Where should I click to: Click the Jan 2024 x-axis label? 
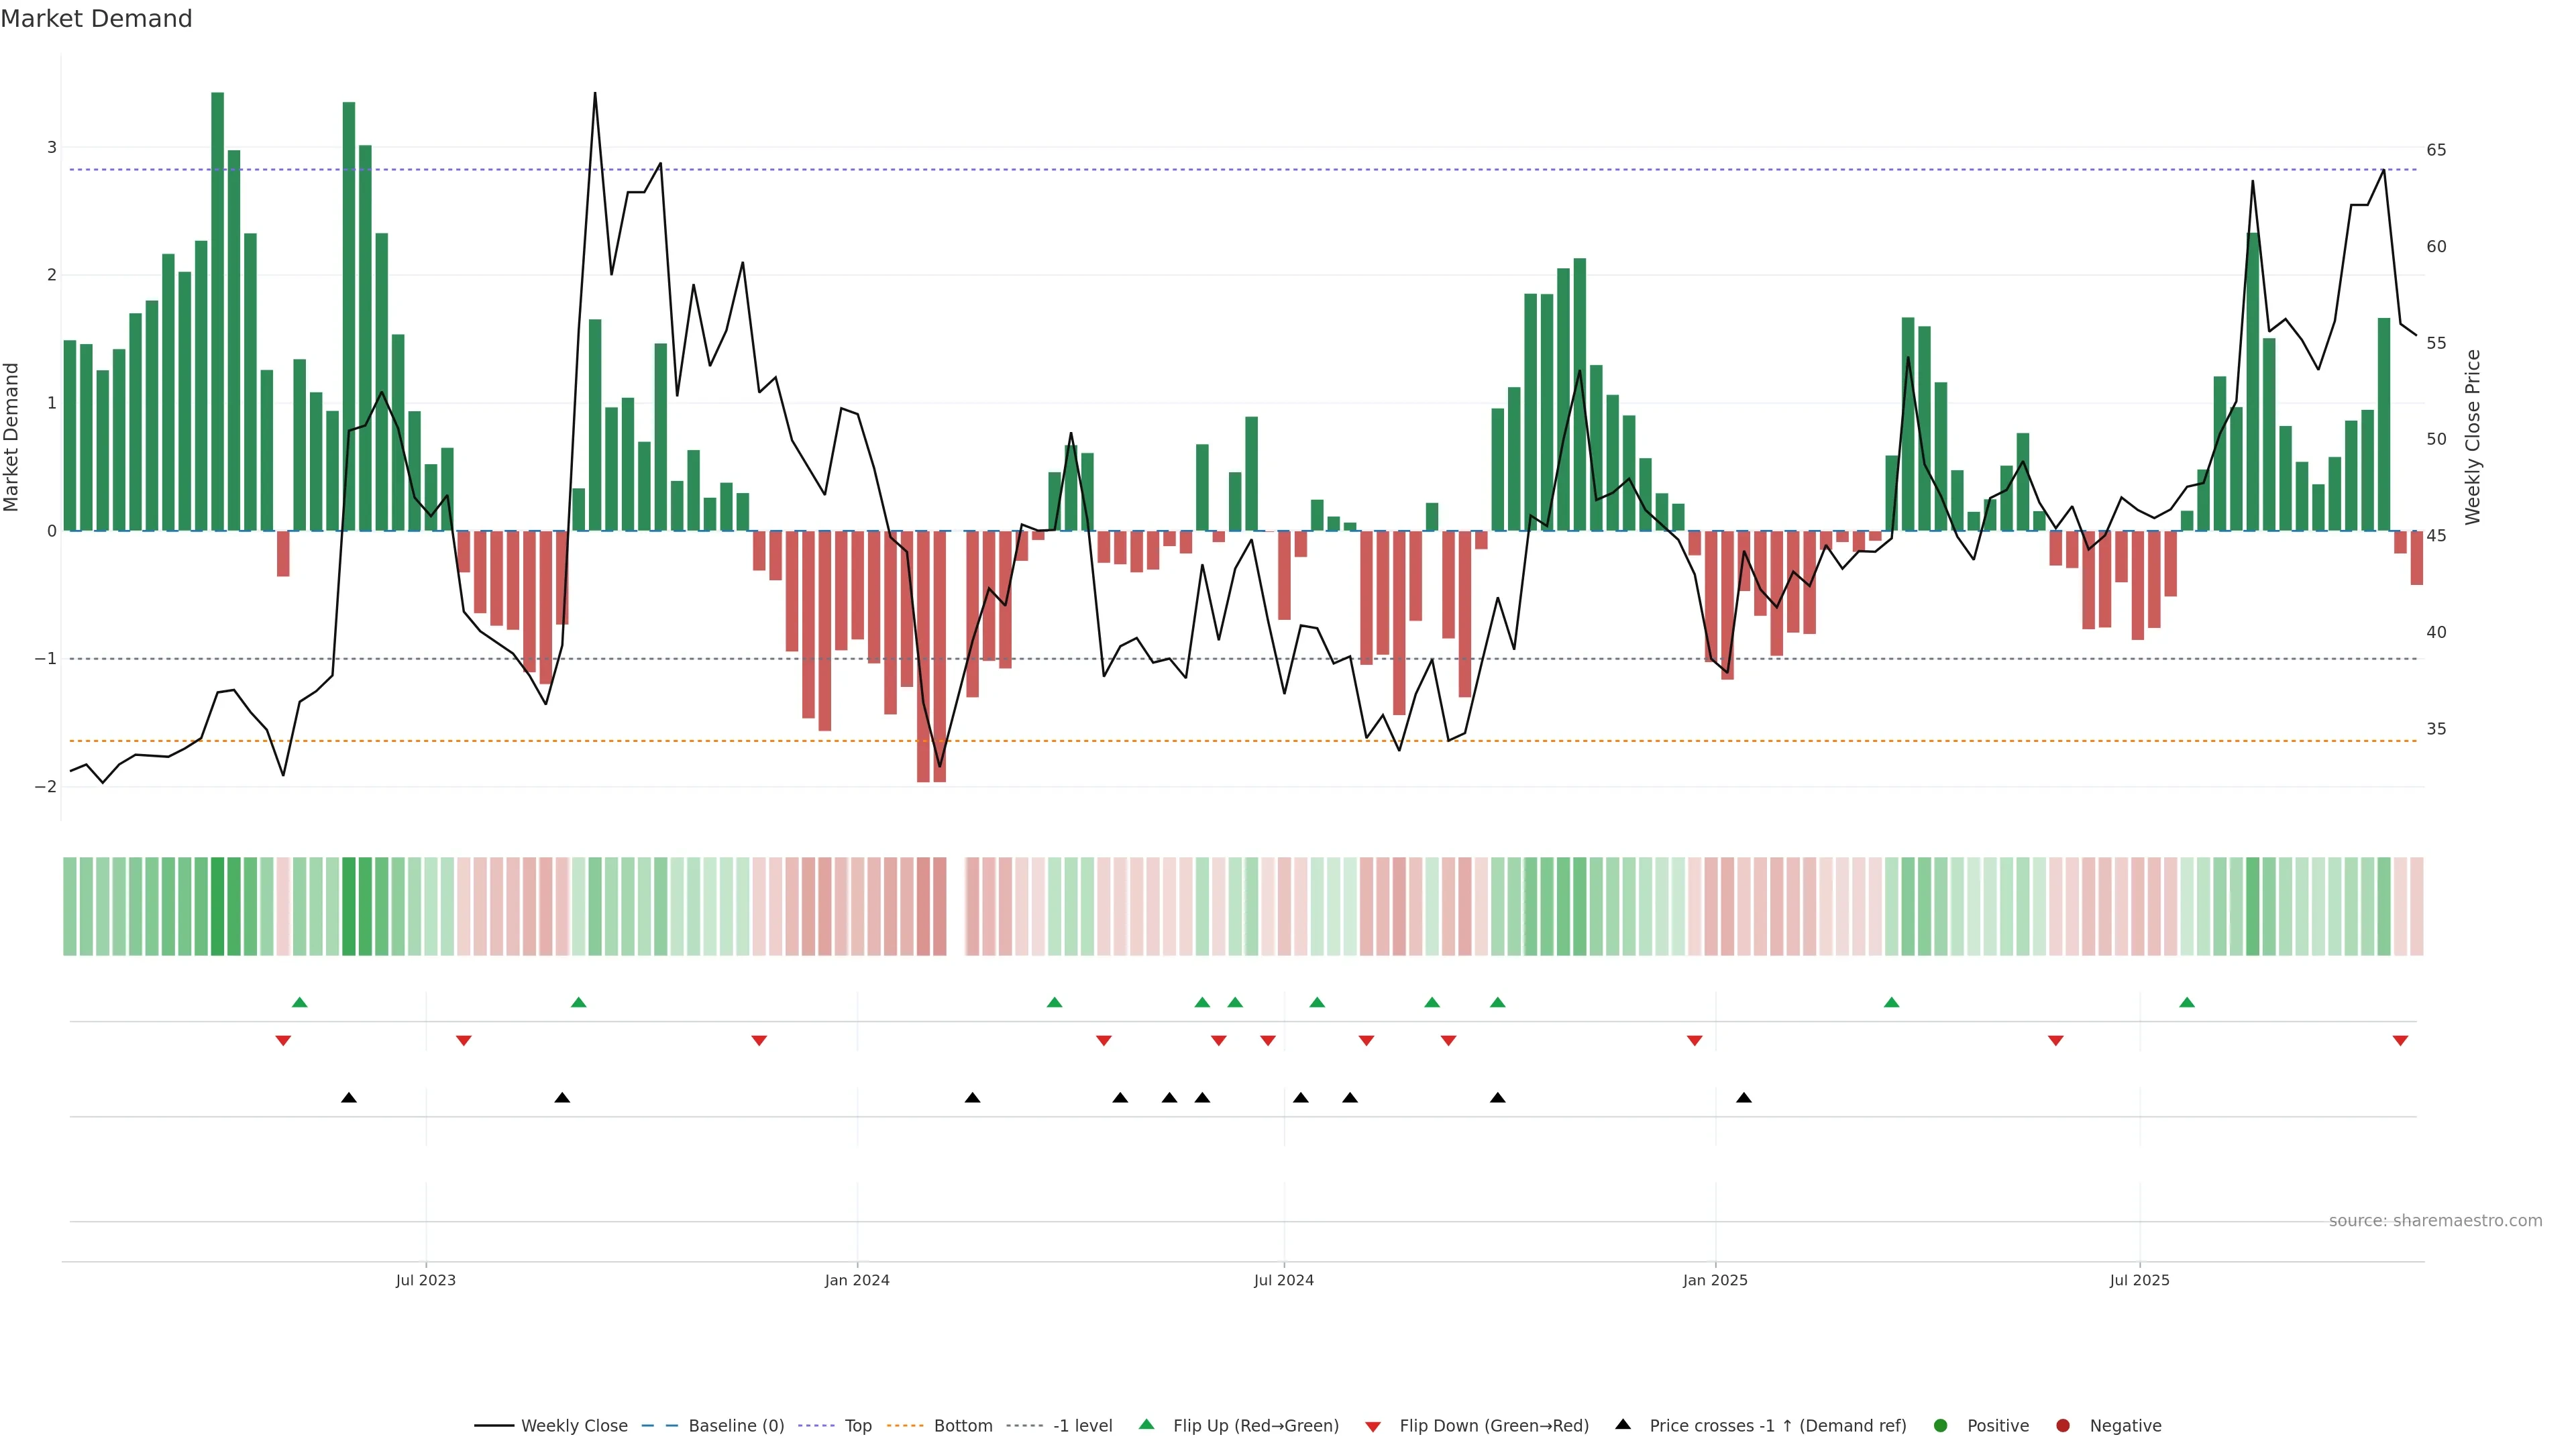coord(857,1280)
